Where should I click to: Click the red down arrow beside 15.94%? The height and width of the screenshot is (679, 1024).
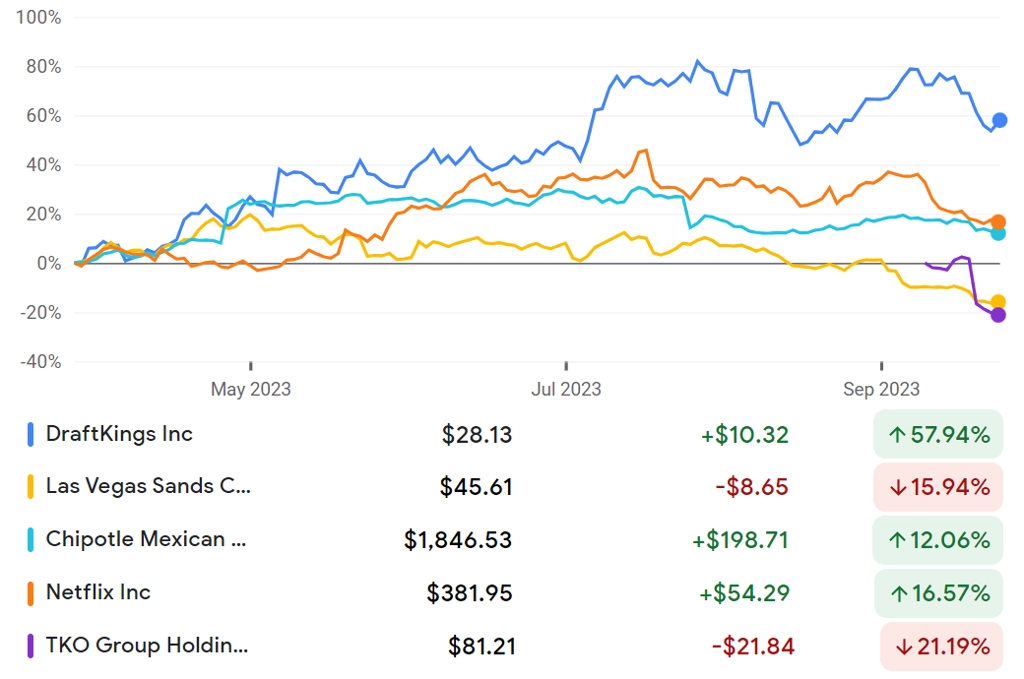(x=899, y=488)
